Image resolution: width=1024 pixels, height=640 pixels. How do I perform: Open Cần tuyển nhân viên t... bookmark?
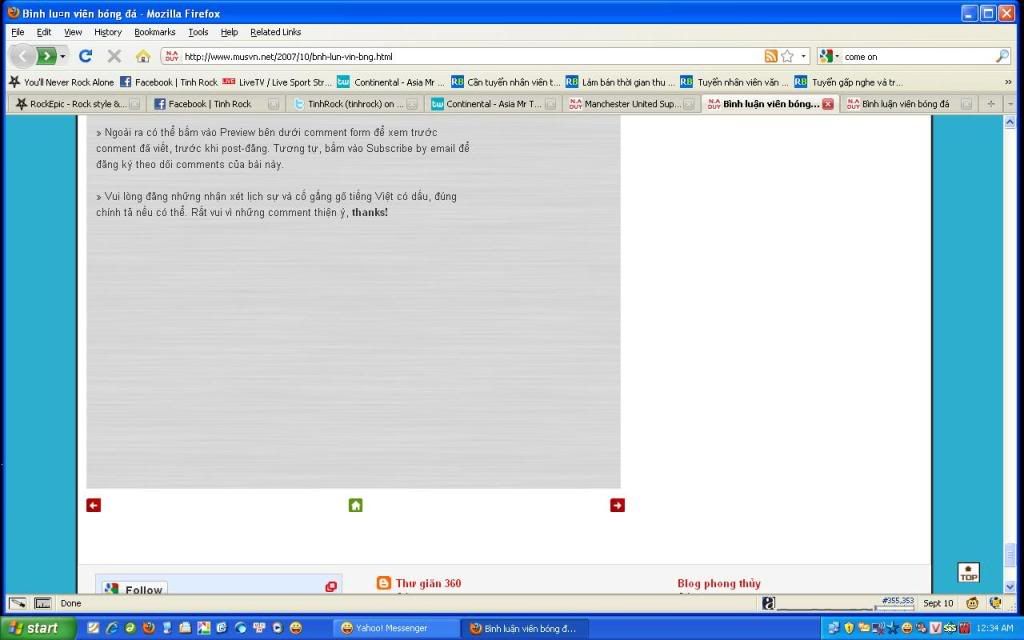point(505,82)
